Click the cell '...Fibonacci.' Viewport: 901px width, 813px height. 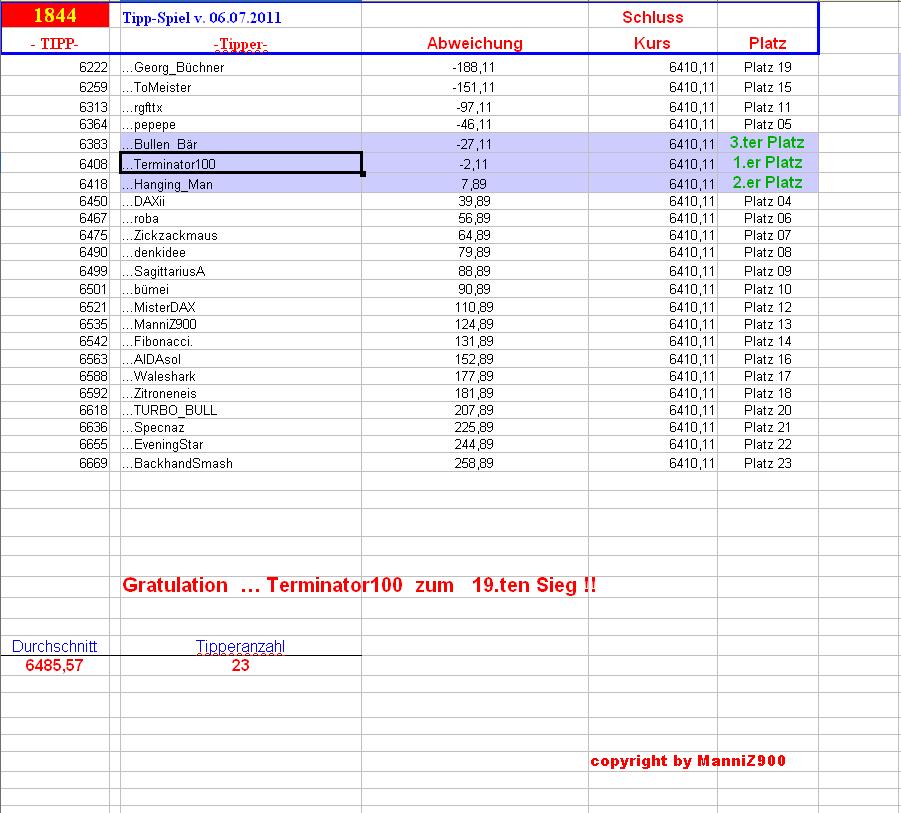[x=241, y=341]
